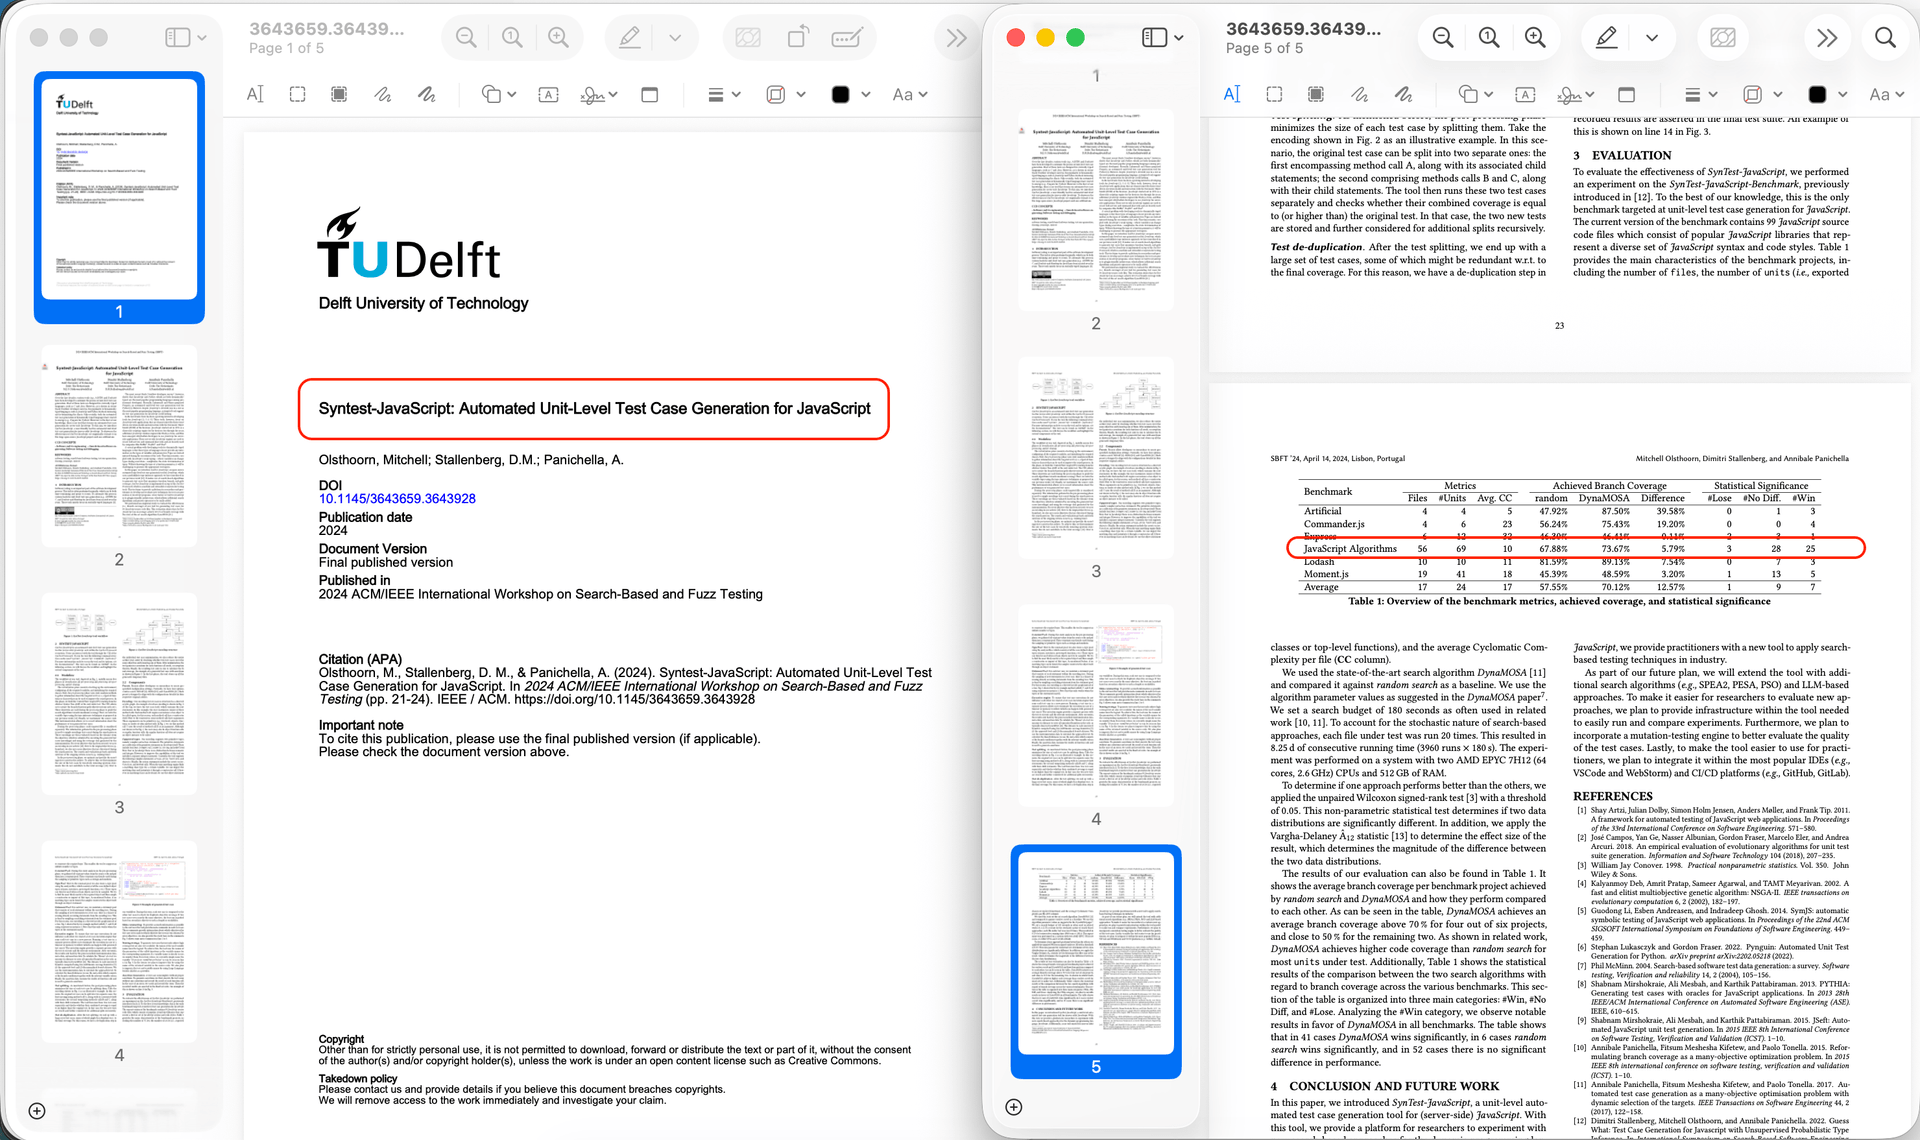Select page 3 thumbnail in page 5 window
This screenshot has height=1140, width=1920.
(x=1096, y=458)
